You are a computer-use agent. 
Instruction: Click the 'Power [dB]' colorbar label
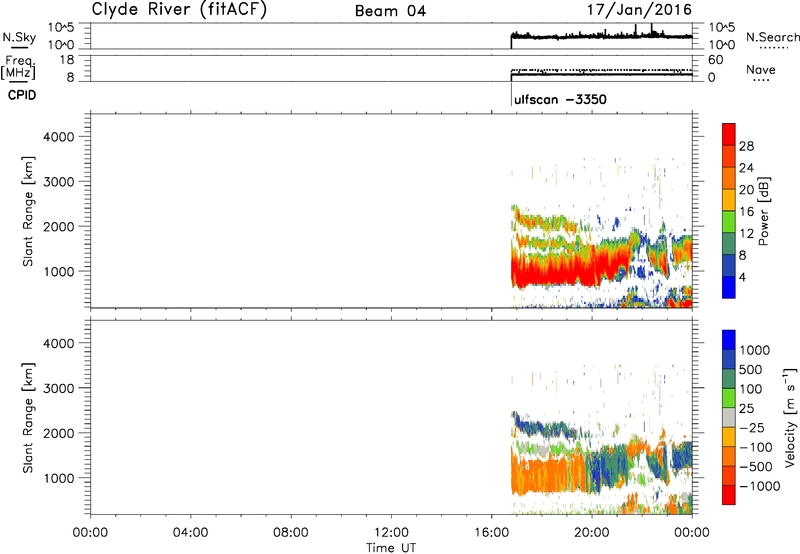(763, 211)
